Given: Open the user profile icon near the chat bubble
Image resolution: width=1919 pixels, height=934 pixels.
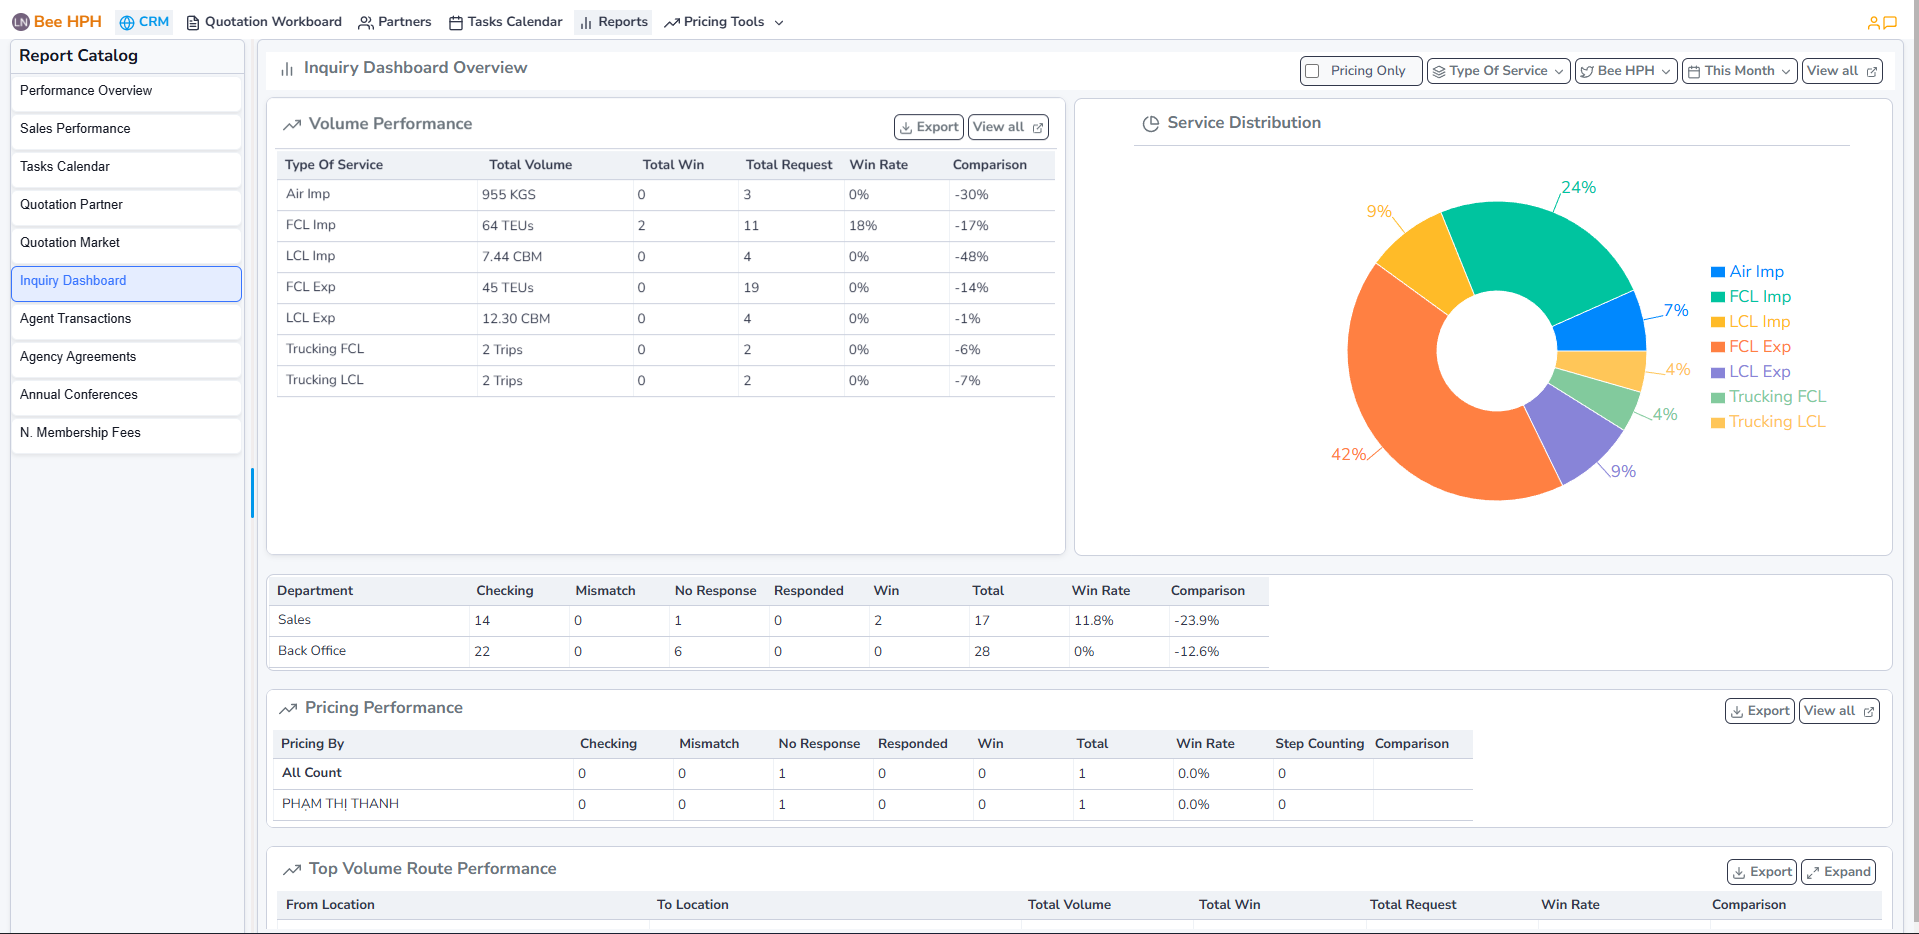Looking at the screenshot, I should (x=1872, y=21).
